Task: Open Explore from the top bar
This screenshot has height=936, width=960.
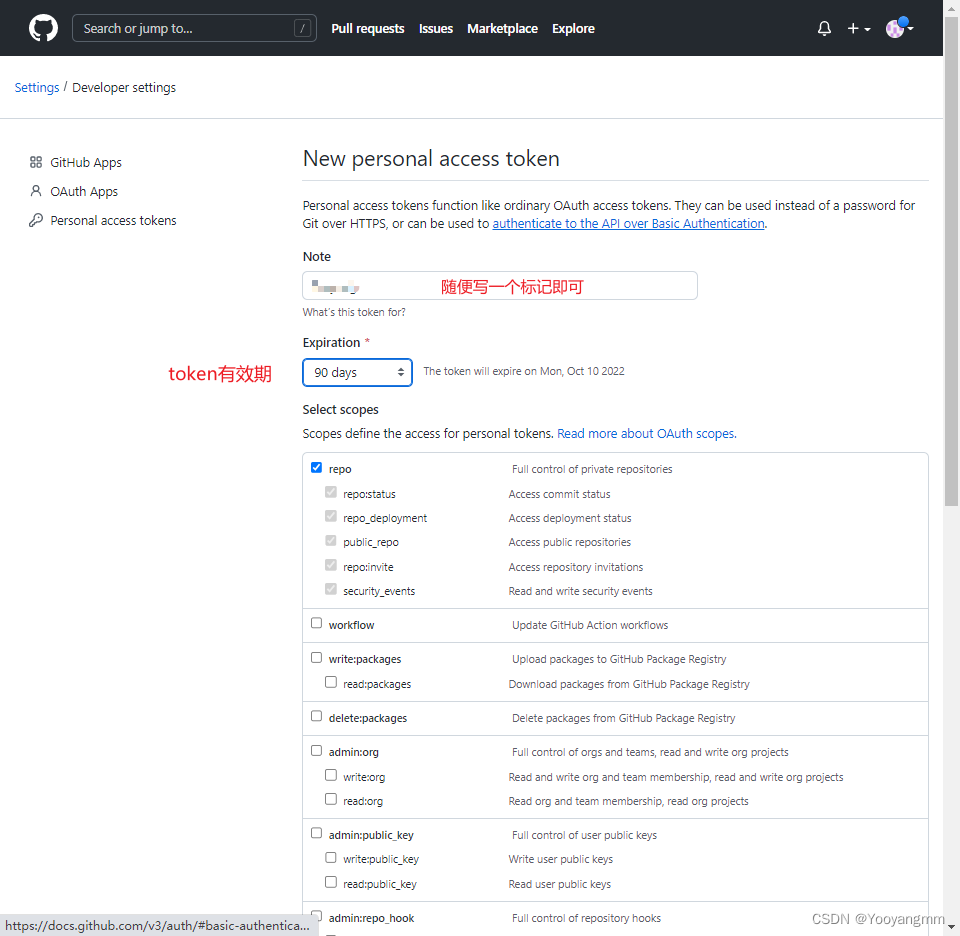Action: click(573, 28)
